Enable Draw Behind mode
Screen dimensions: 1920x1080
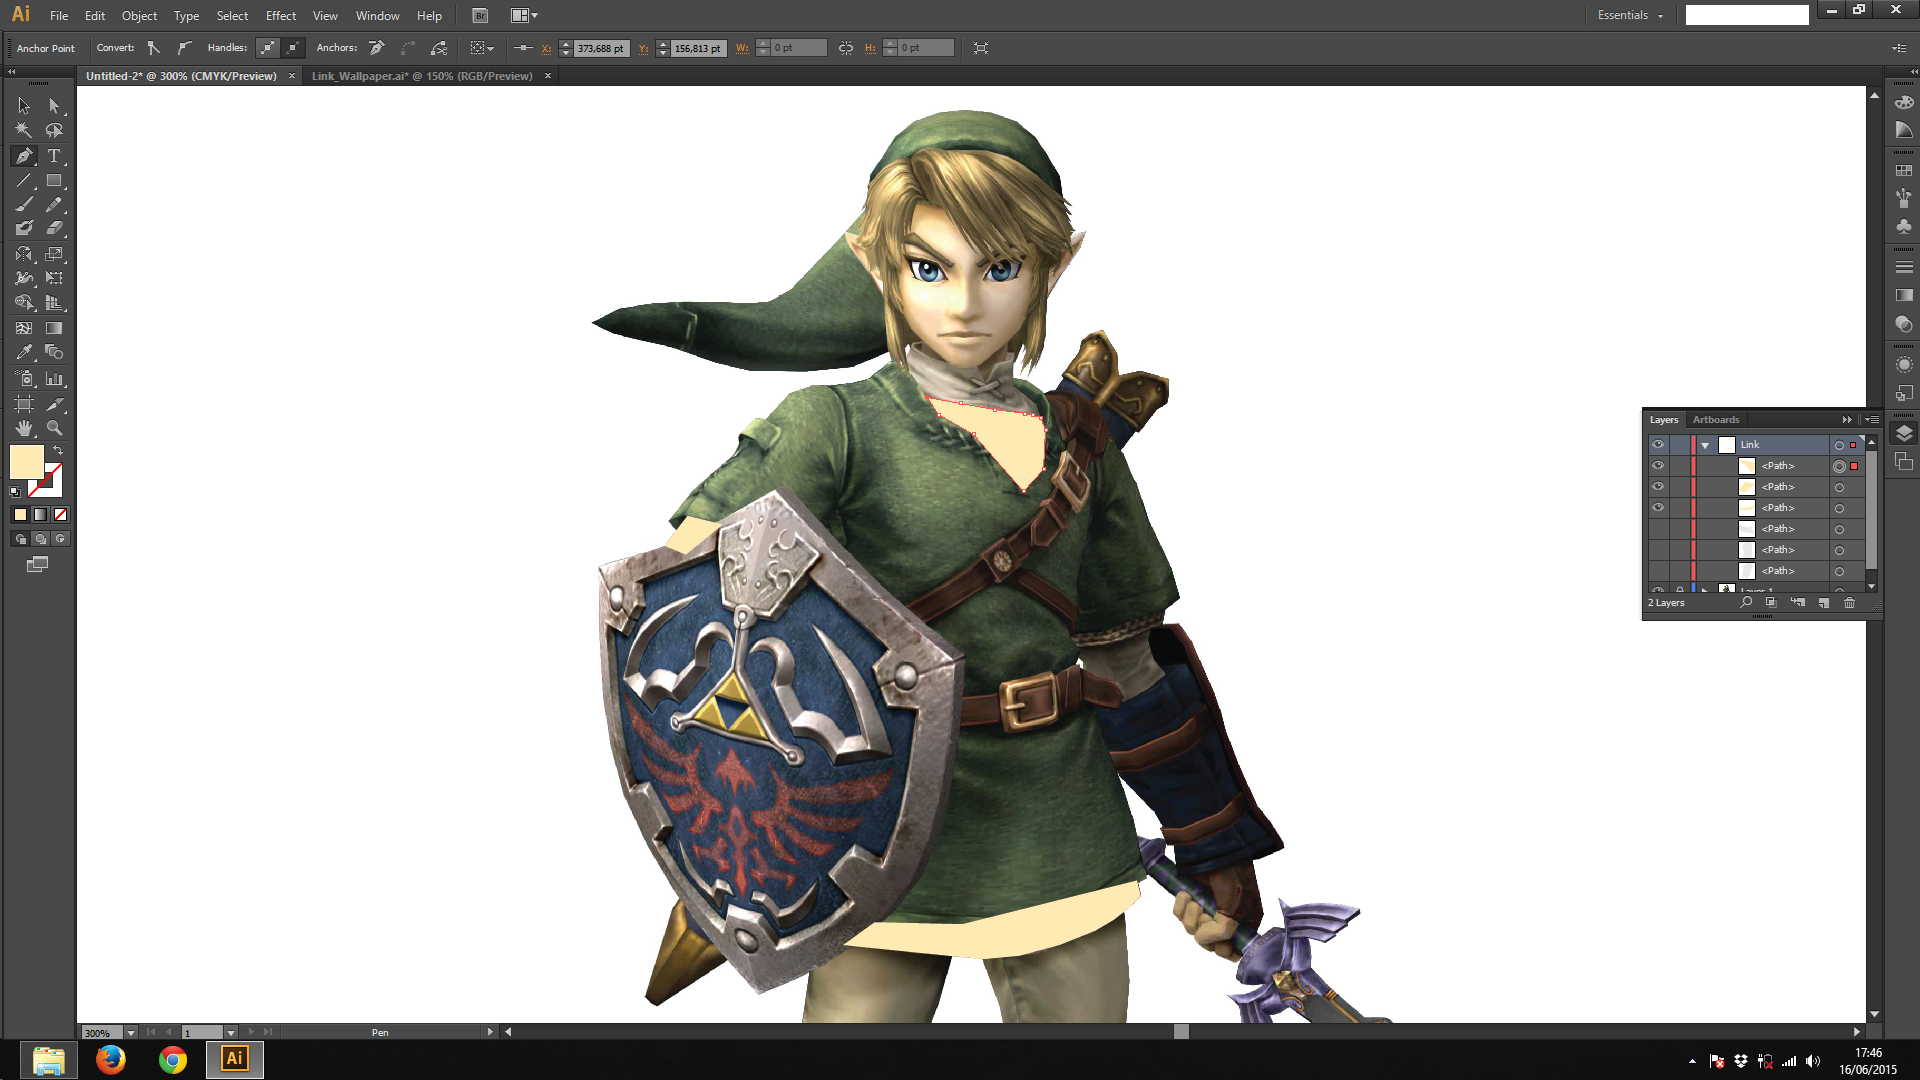[40, 539]
